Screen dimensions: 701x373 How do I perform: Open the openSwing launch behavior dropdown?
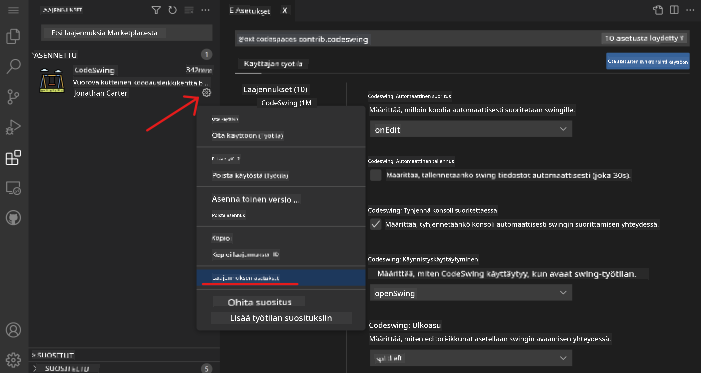[x=471, y=293]
